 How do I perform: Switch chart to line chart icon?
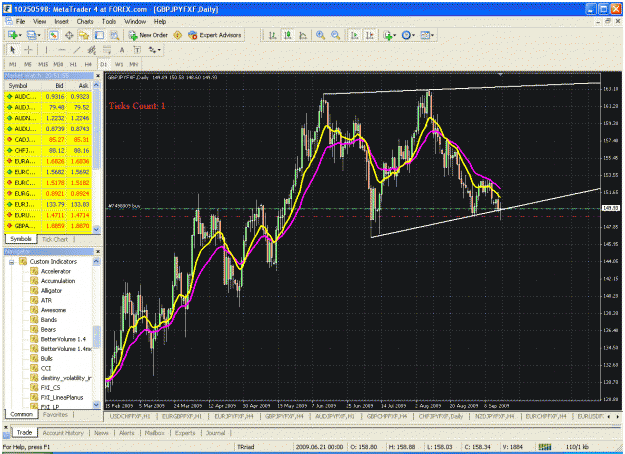(303, 35)
